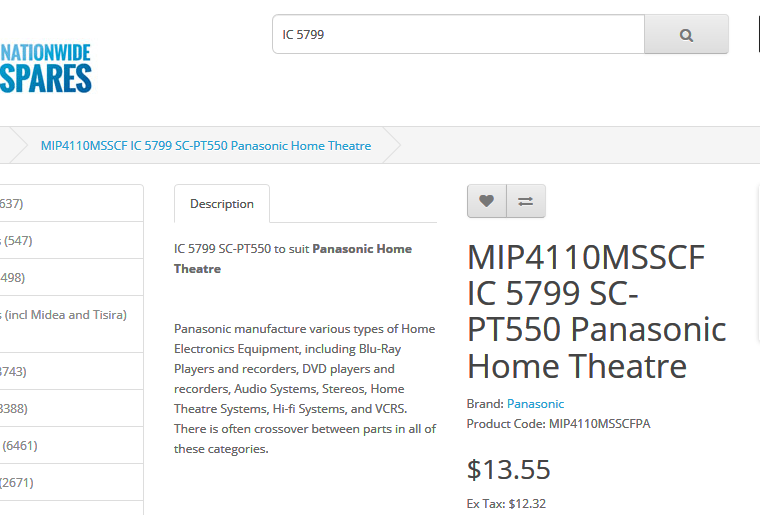
Task: Open the sidebar category ending in 498
Action: tap(71, 278)
